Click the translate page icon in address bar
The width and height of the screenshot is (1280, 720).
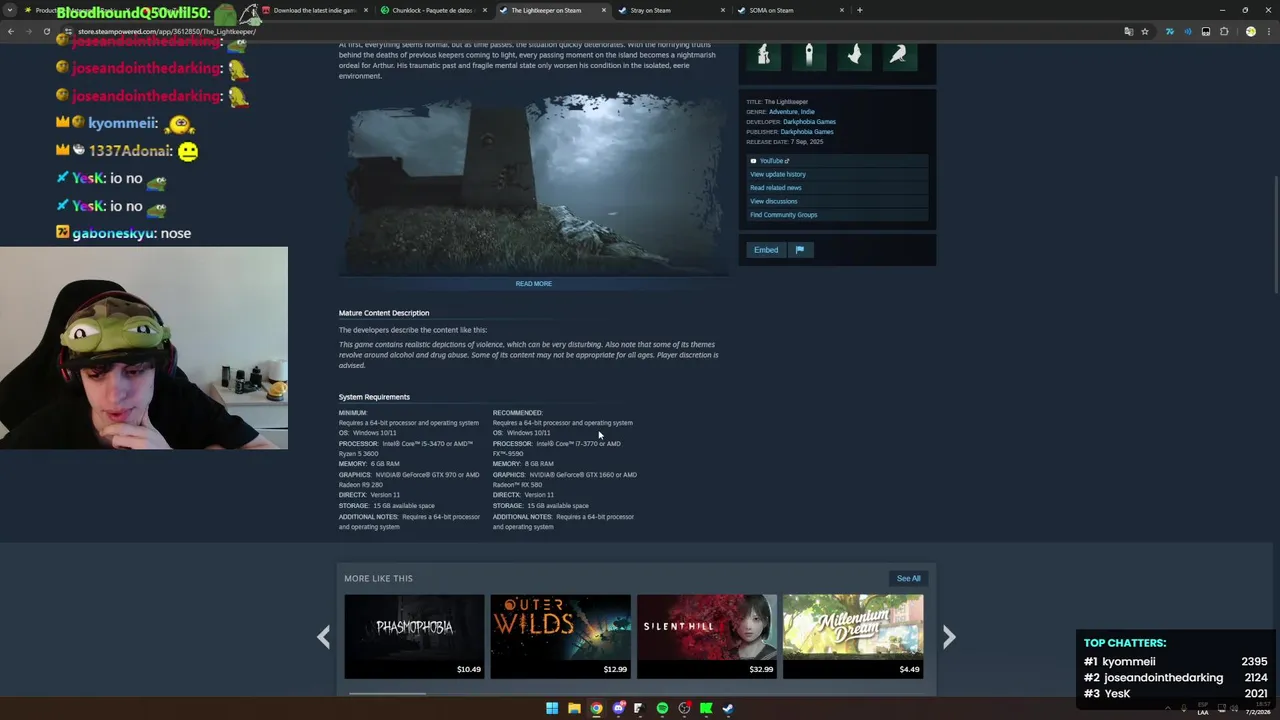coord(1128,31)
